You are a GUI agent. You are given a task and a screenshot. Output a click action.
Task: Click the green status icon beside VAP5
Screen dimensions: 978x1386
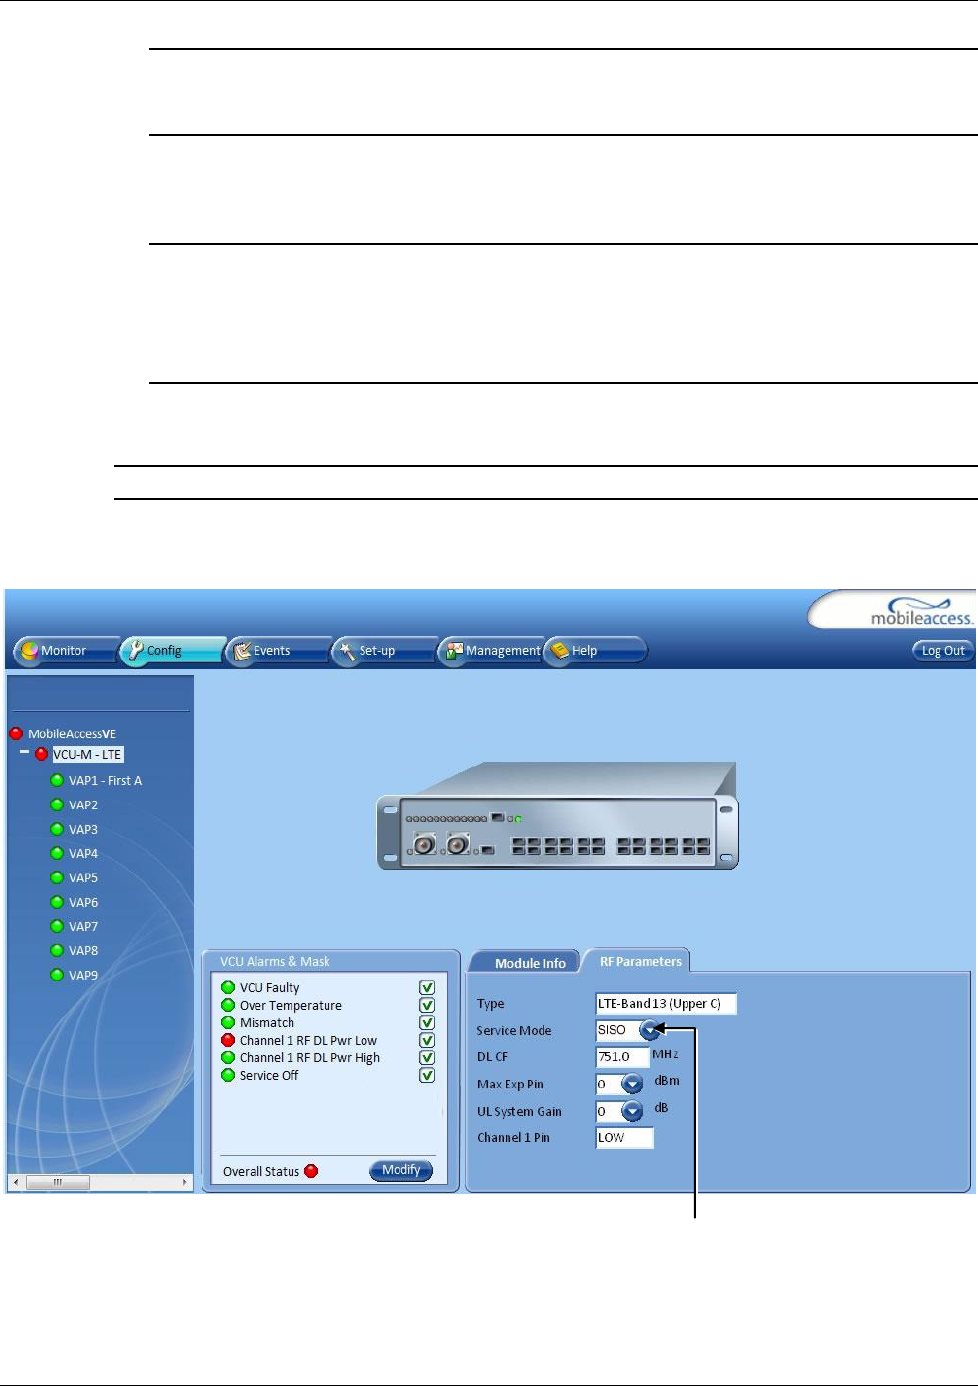(x=57, y=878)
